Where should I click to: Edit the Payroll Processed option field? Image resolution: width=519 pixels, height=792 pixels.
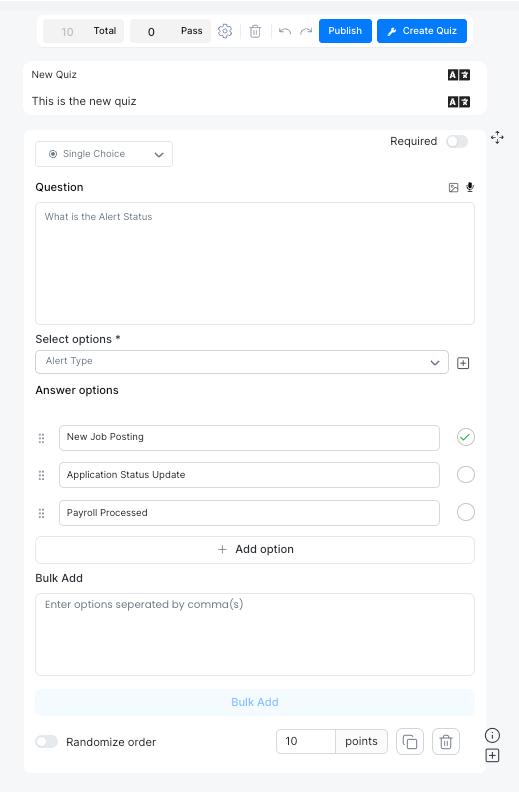[249, 513]
